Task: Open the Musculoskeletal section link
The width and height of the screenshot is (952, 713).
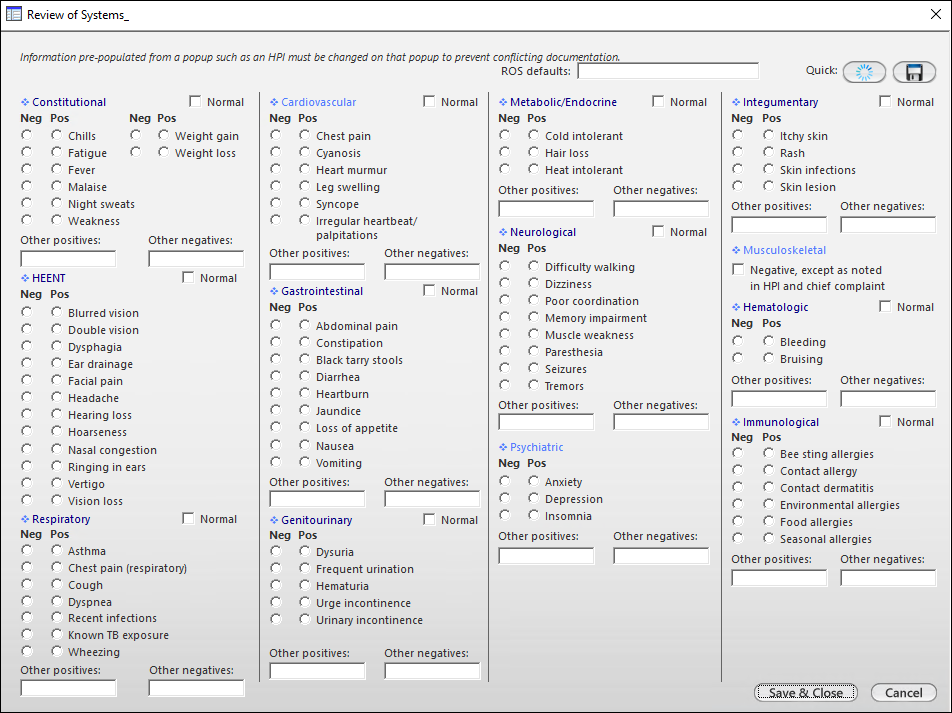Action: [x=784, y=250]
